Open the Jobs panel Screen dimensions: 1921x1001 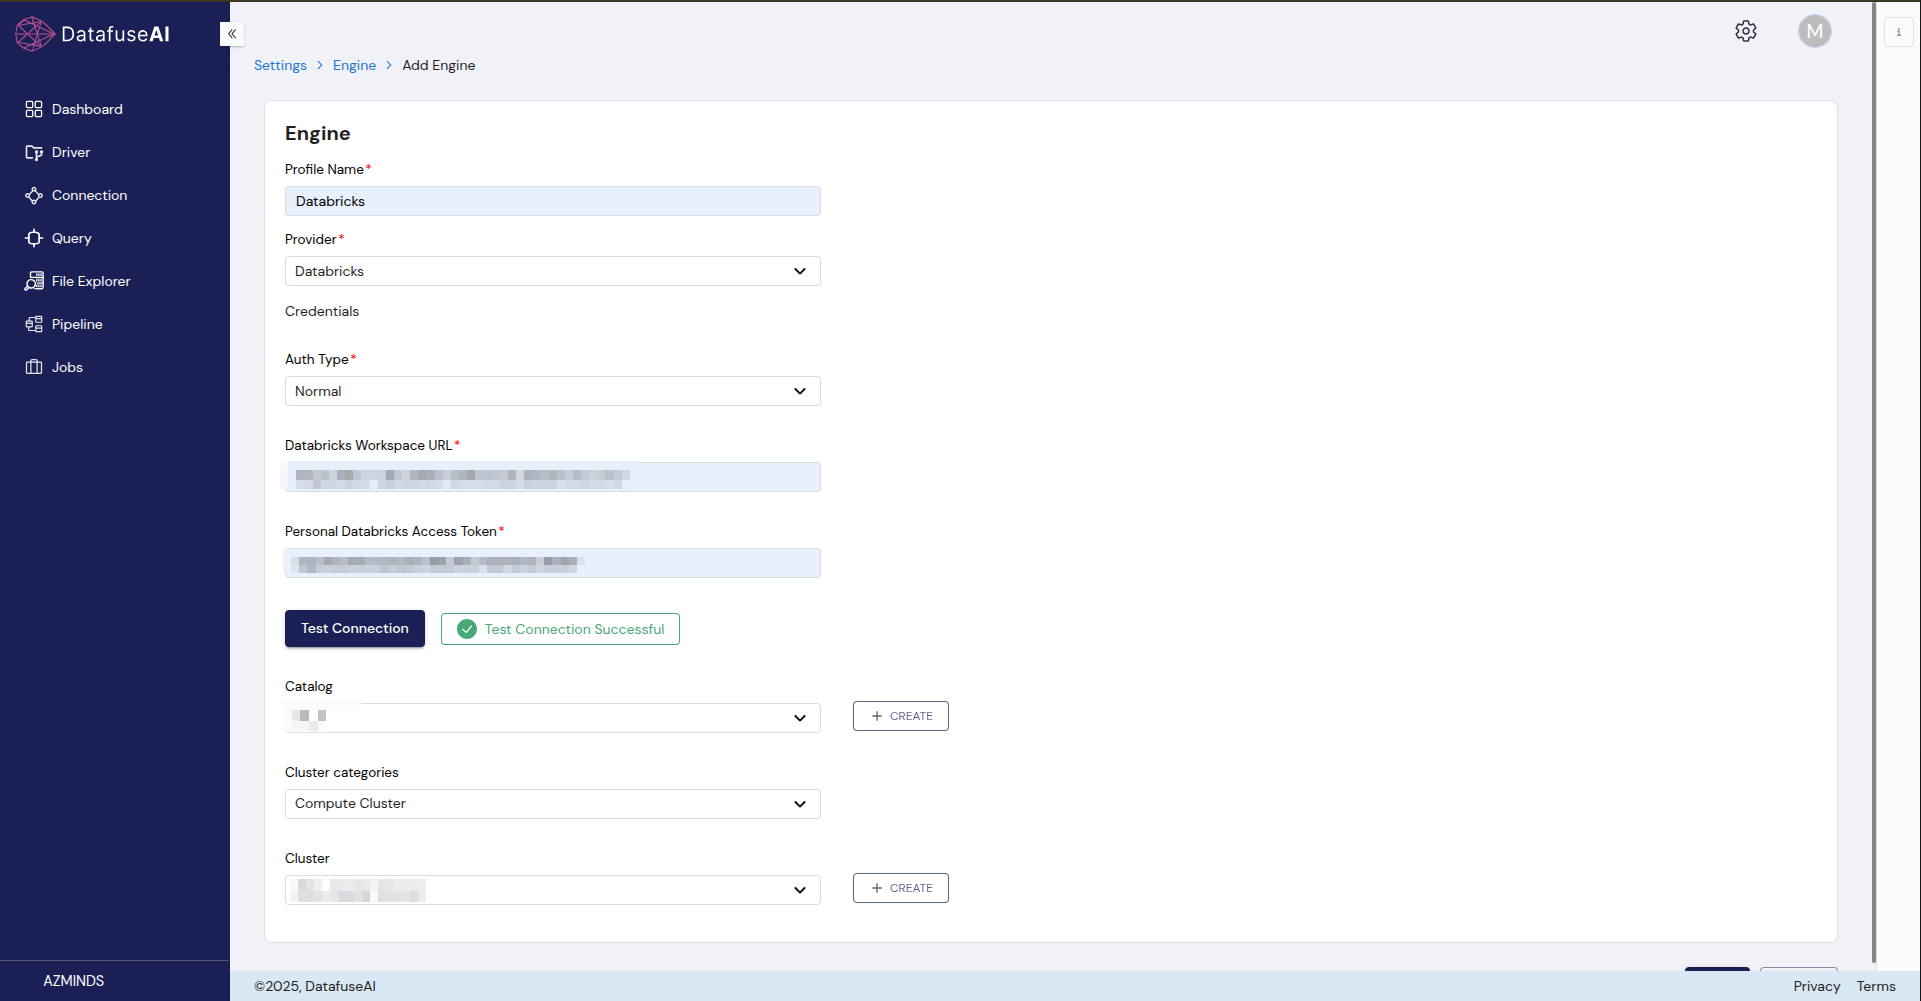(x=66, y=367)
